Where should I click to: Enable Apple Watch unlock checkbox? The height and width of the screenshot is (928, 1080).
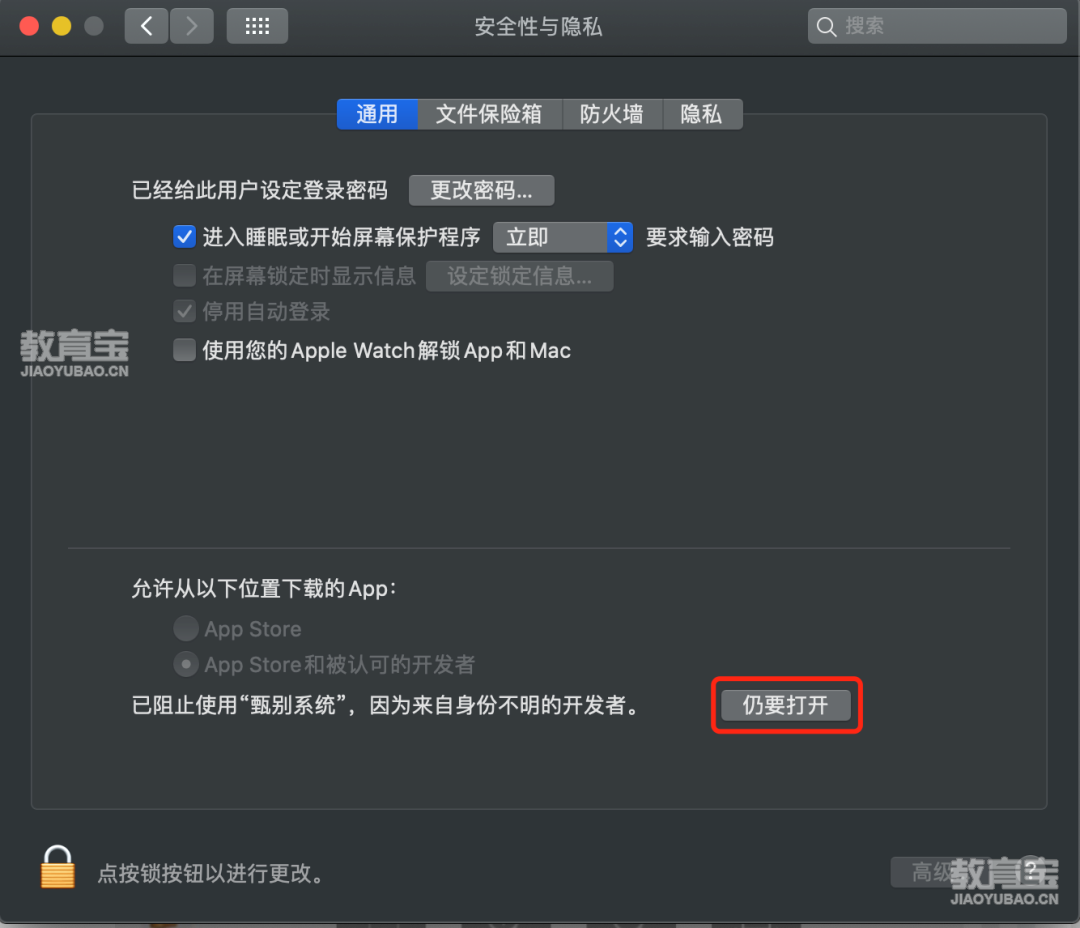click(184, 350)
